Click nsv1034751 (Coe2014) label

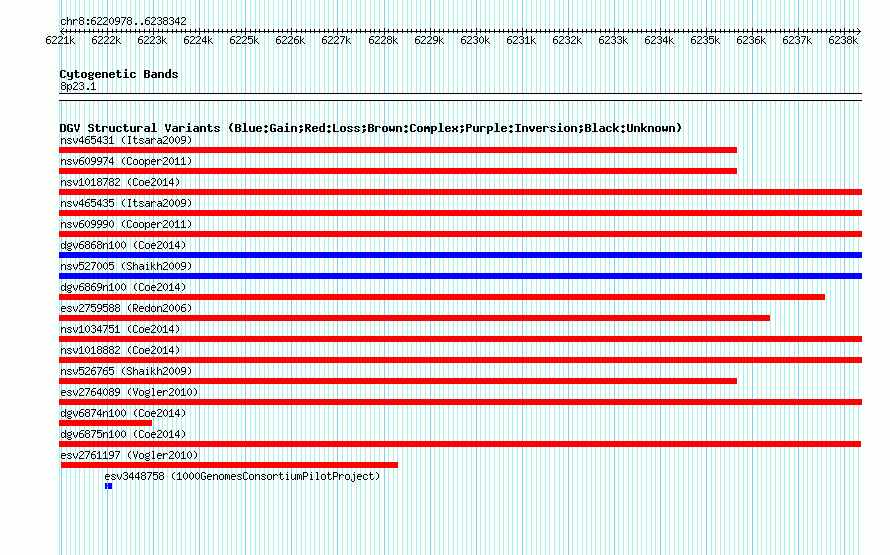point(120,329)
